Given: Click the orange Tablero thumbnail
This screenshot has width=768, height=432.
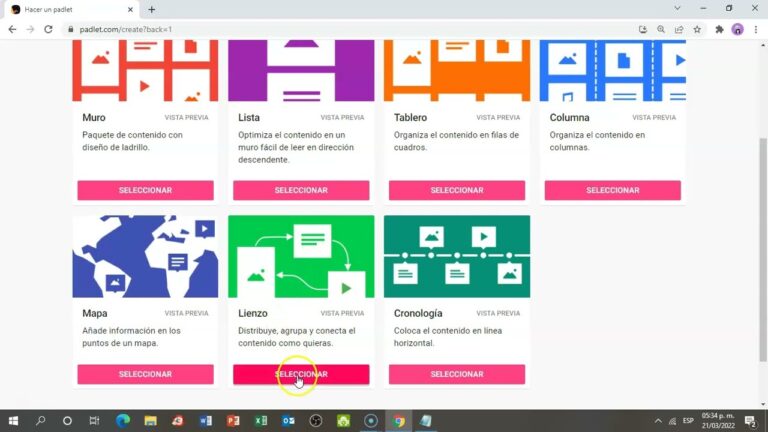Looking at the screenshot, I should point(457,71).
